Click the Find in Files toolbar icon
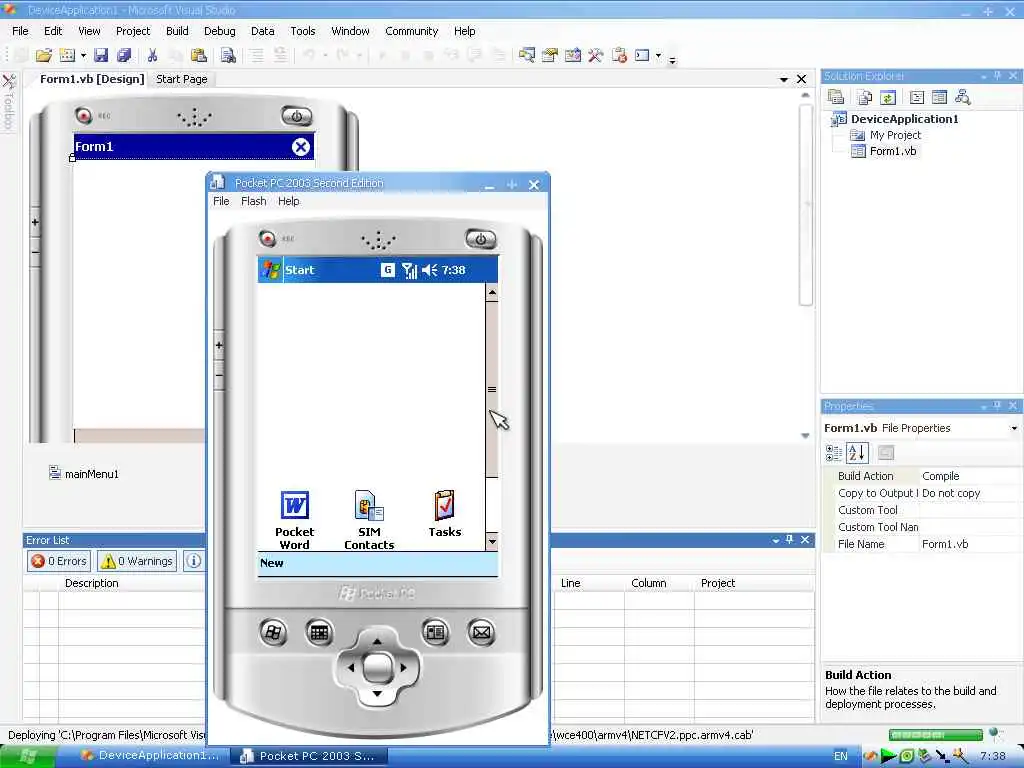 click(x=228, y=56)
